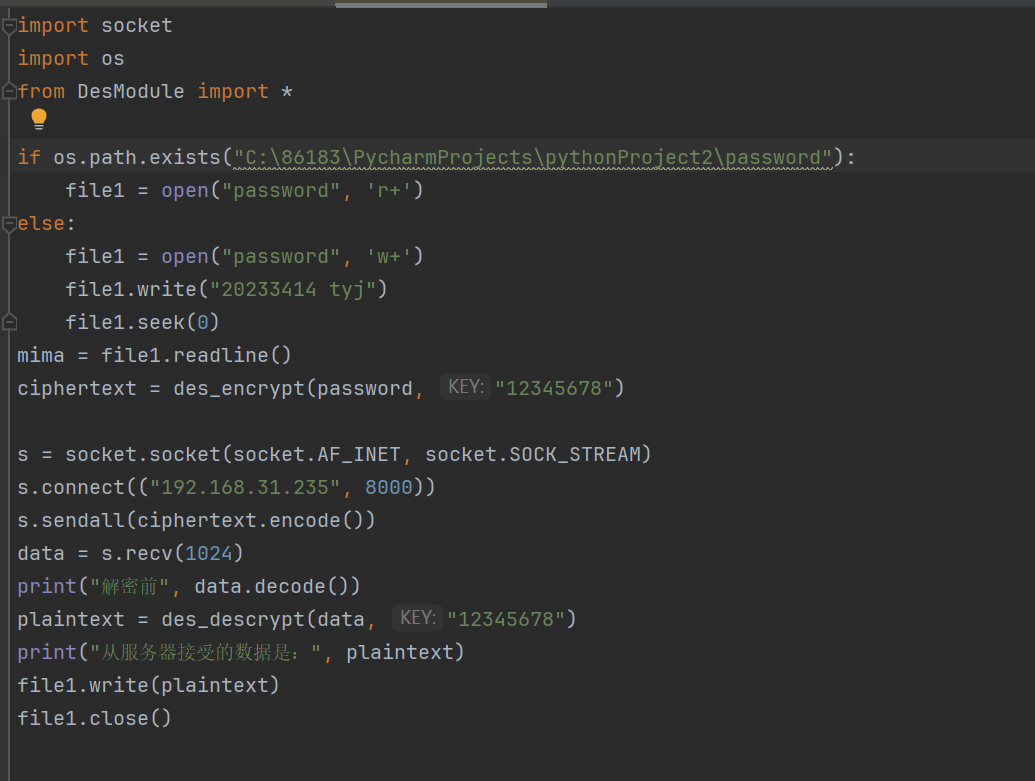
Task: Click the first KEY: parameter hint in des_encrypt
Action: 465,387
